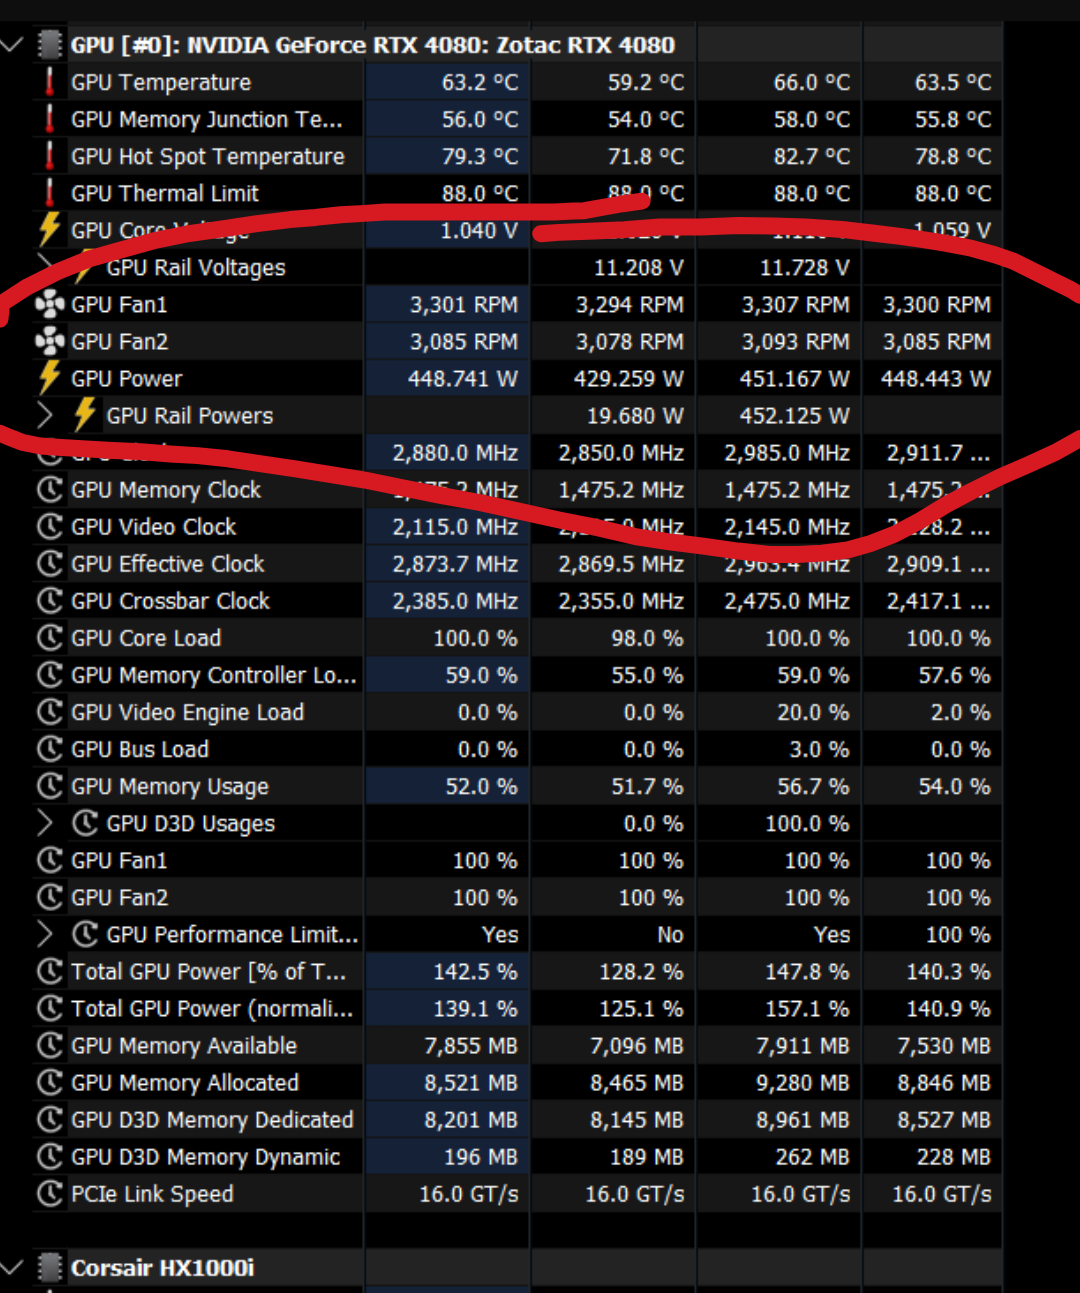Click the thermometer icon beside GPU Temperature
1080x1293 pixels.
49,82
